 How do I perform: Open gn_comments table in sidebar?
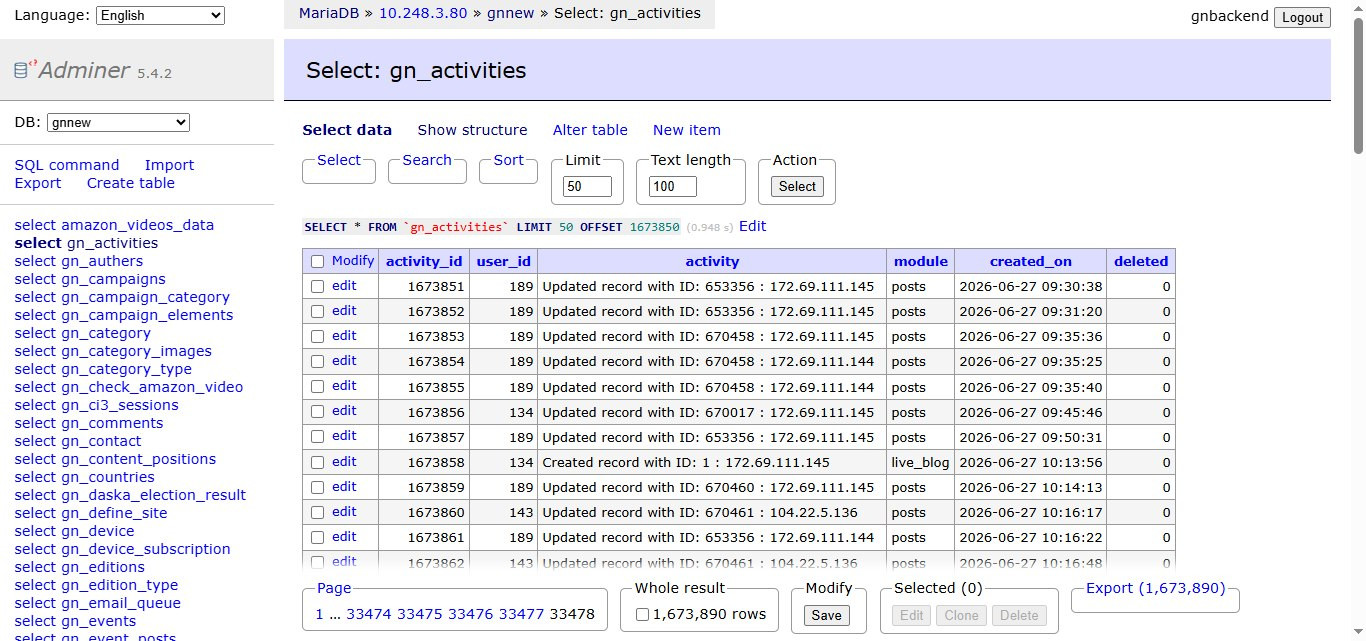(112, 423)
